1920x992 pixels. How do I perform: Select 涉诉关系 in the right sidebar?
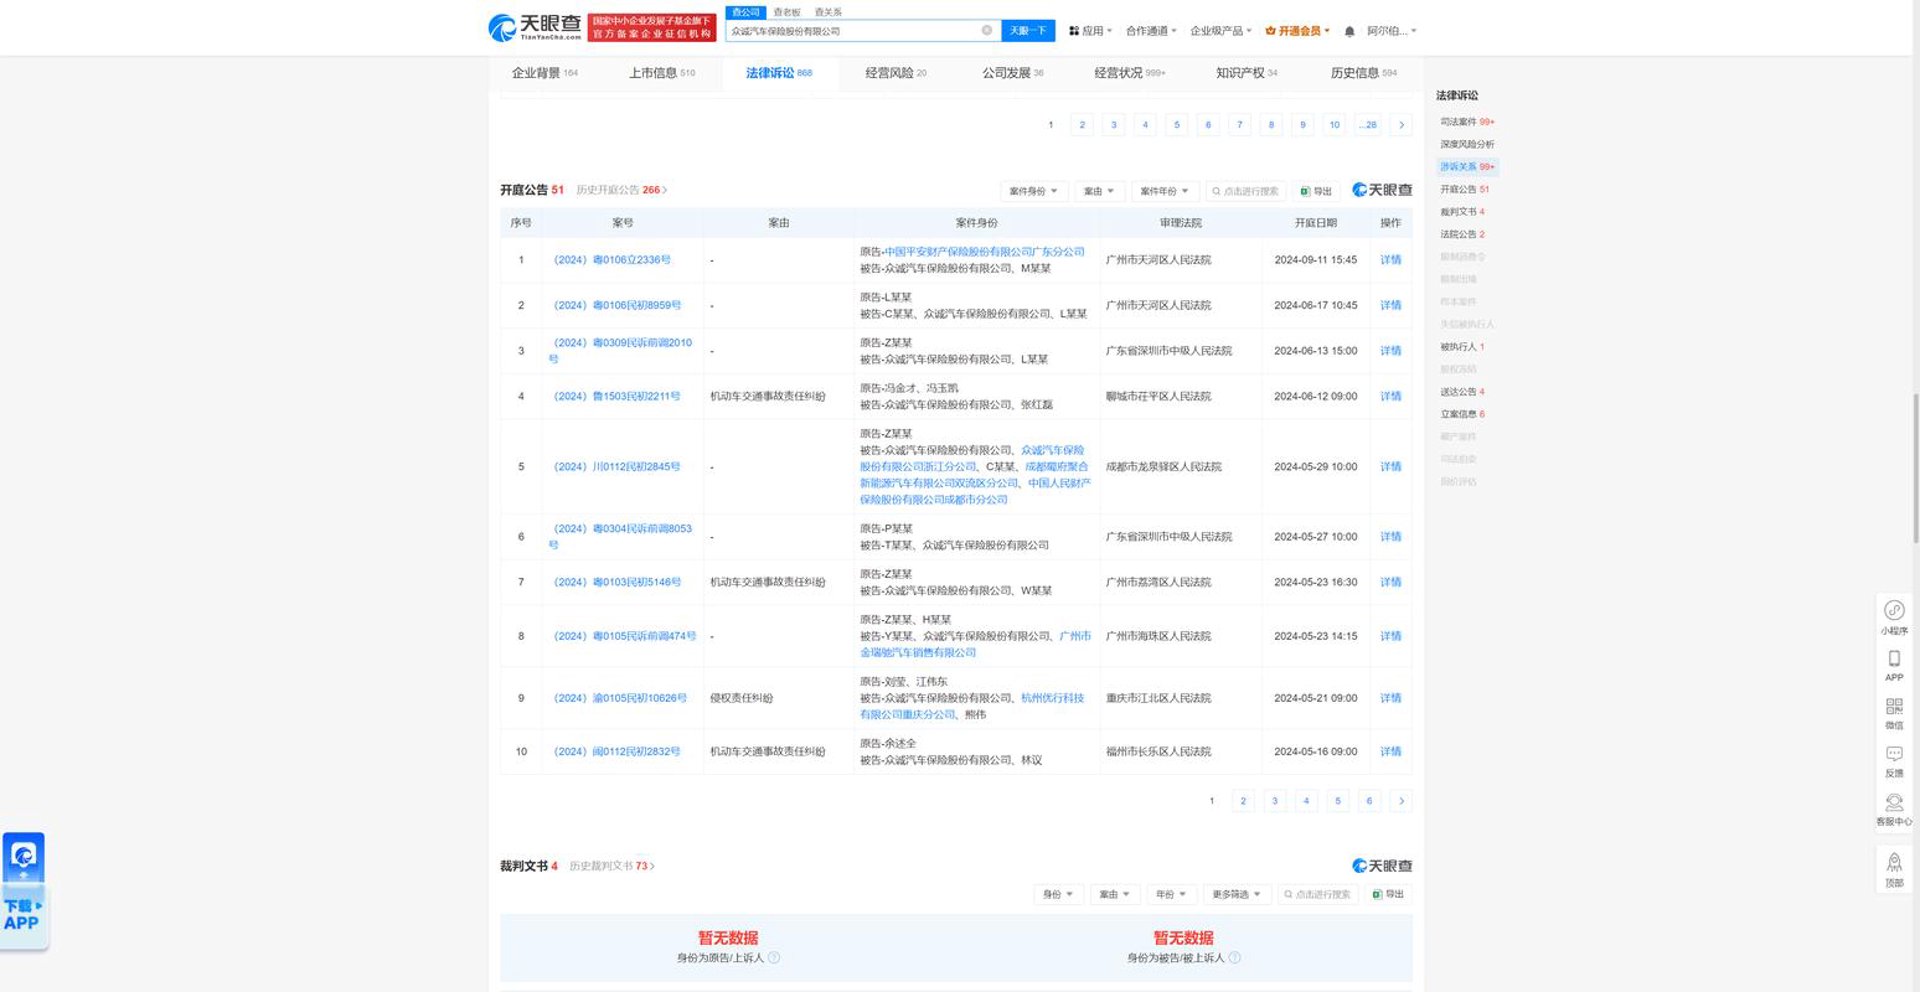point(1467,167)
